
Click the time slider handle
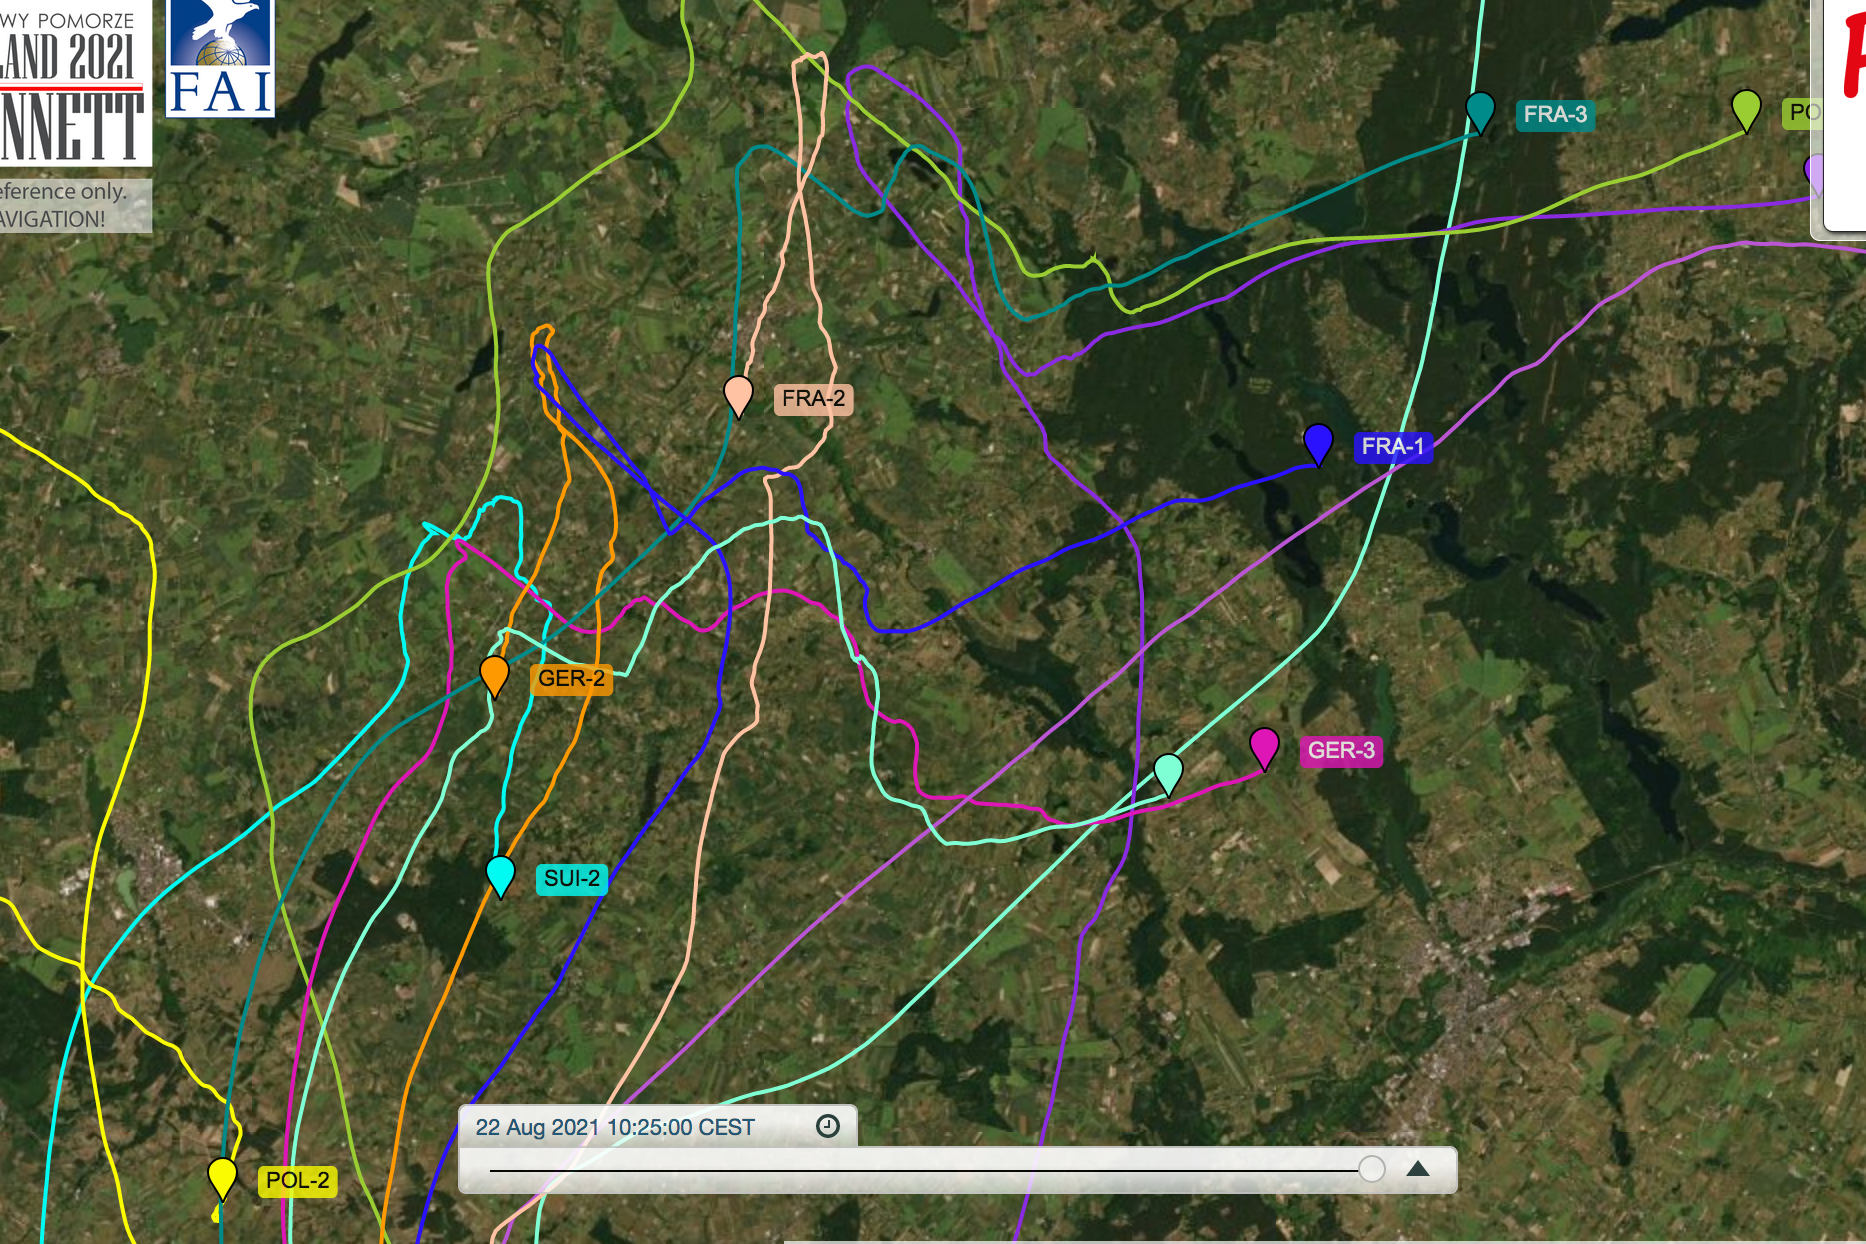[1371, 1168]
